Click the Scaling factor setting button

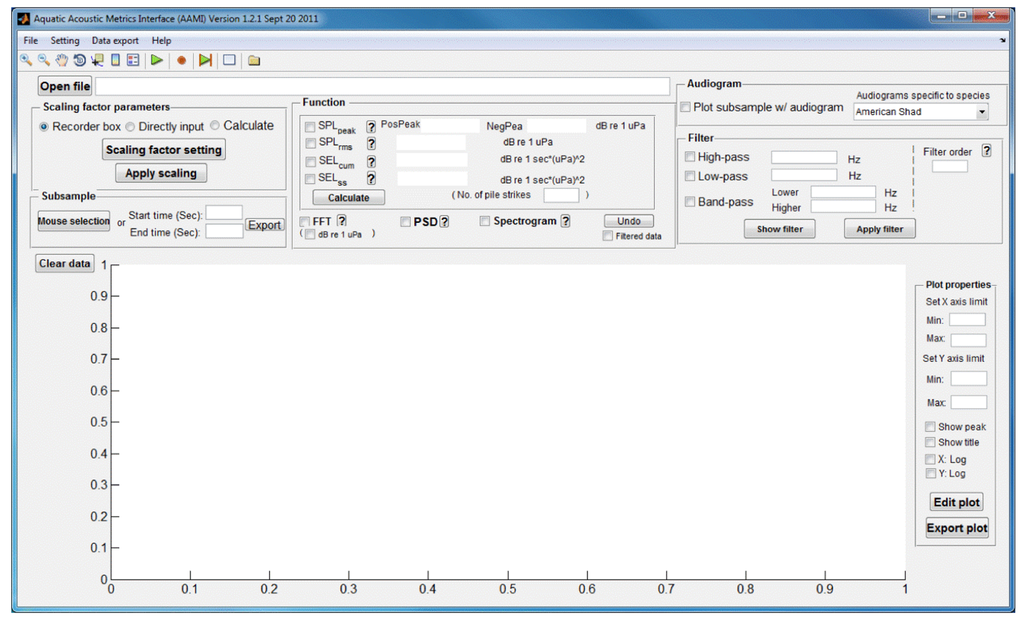coord(164,150)
